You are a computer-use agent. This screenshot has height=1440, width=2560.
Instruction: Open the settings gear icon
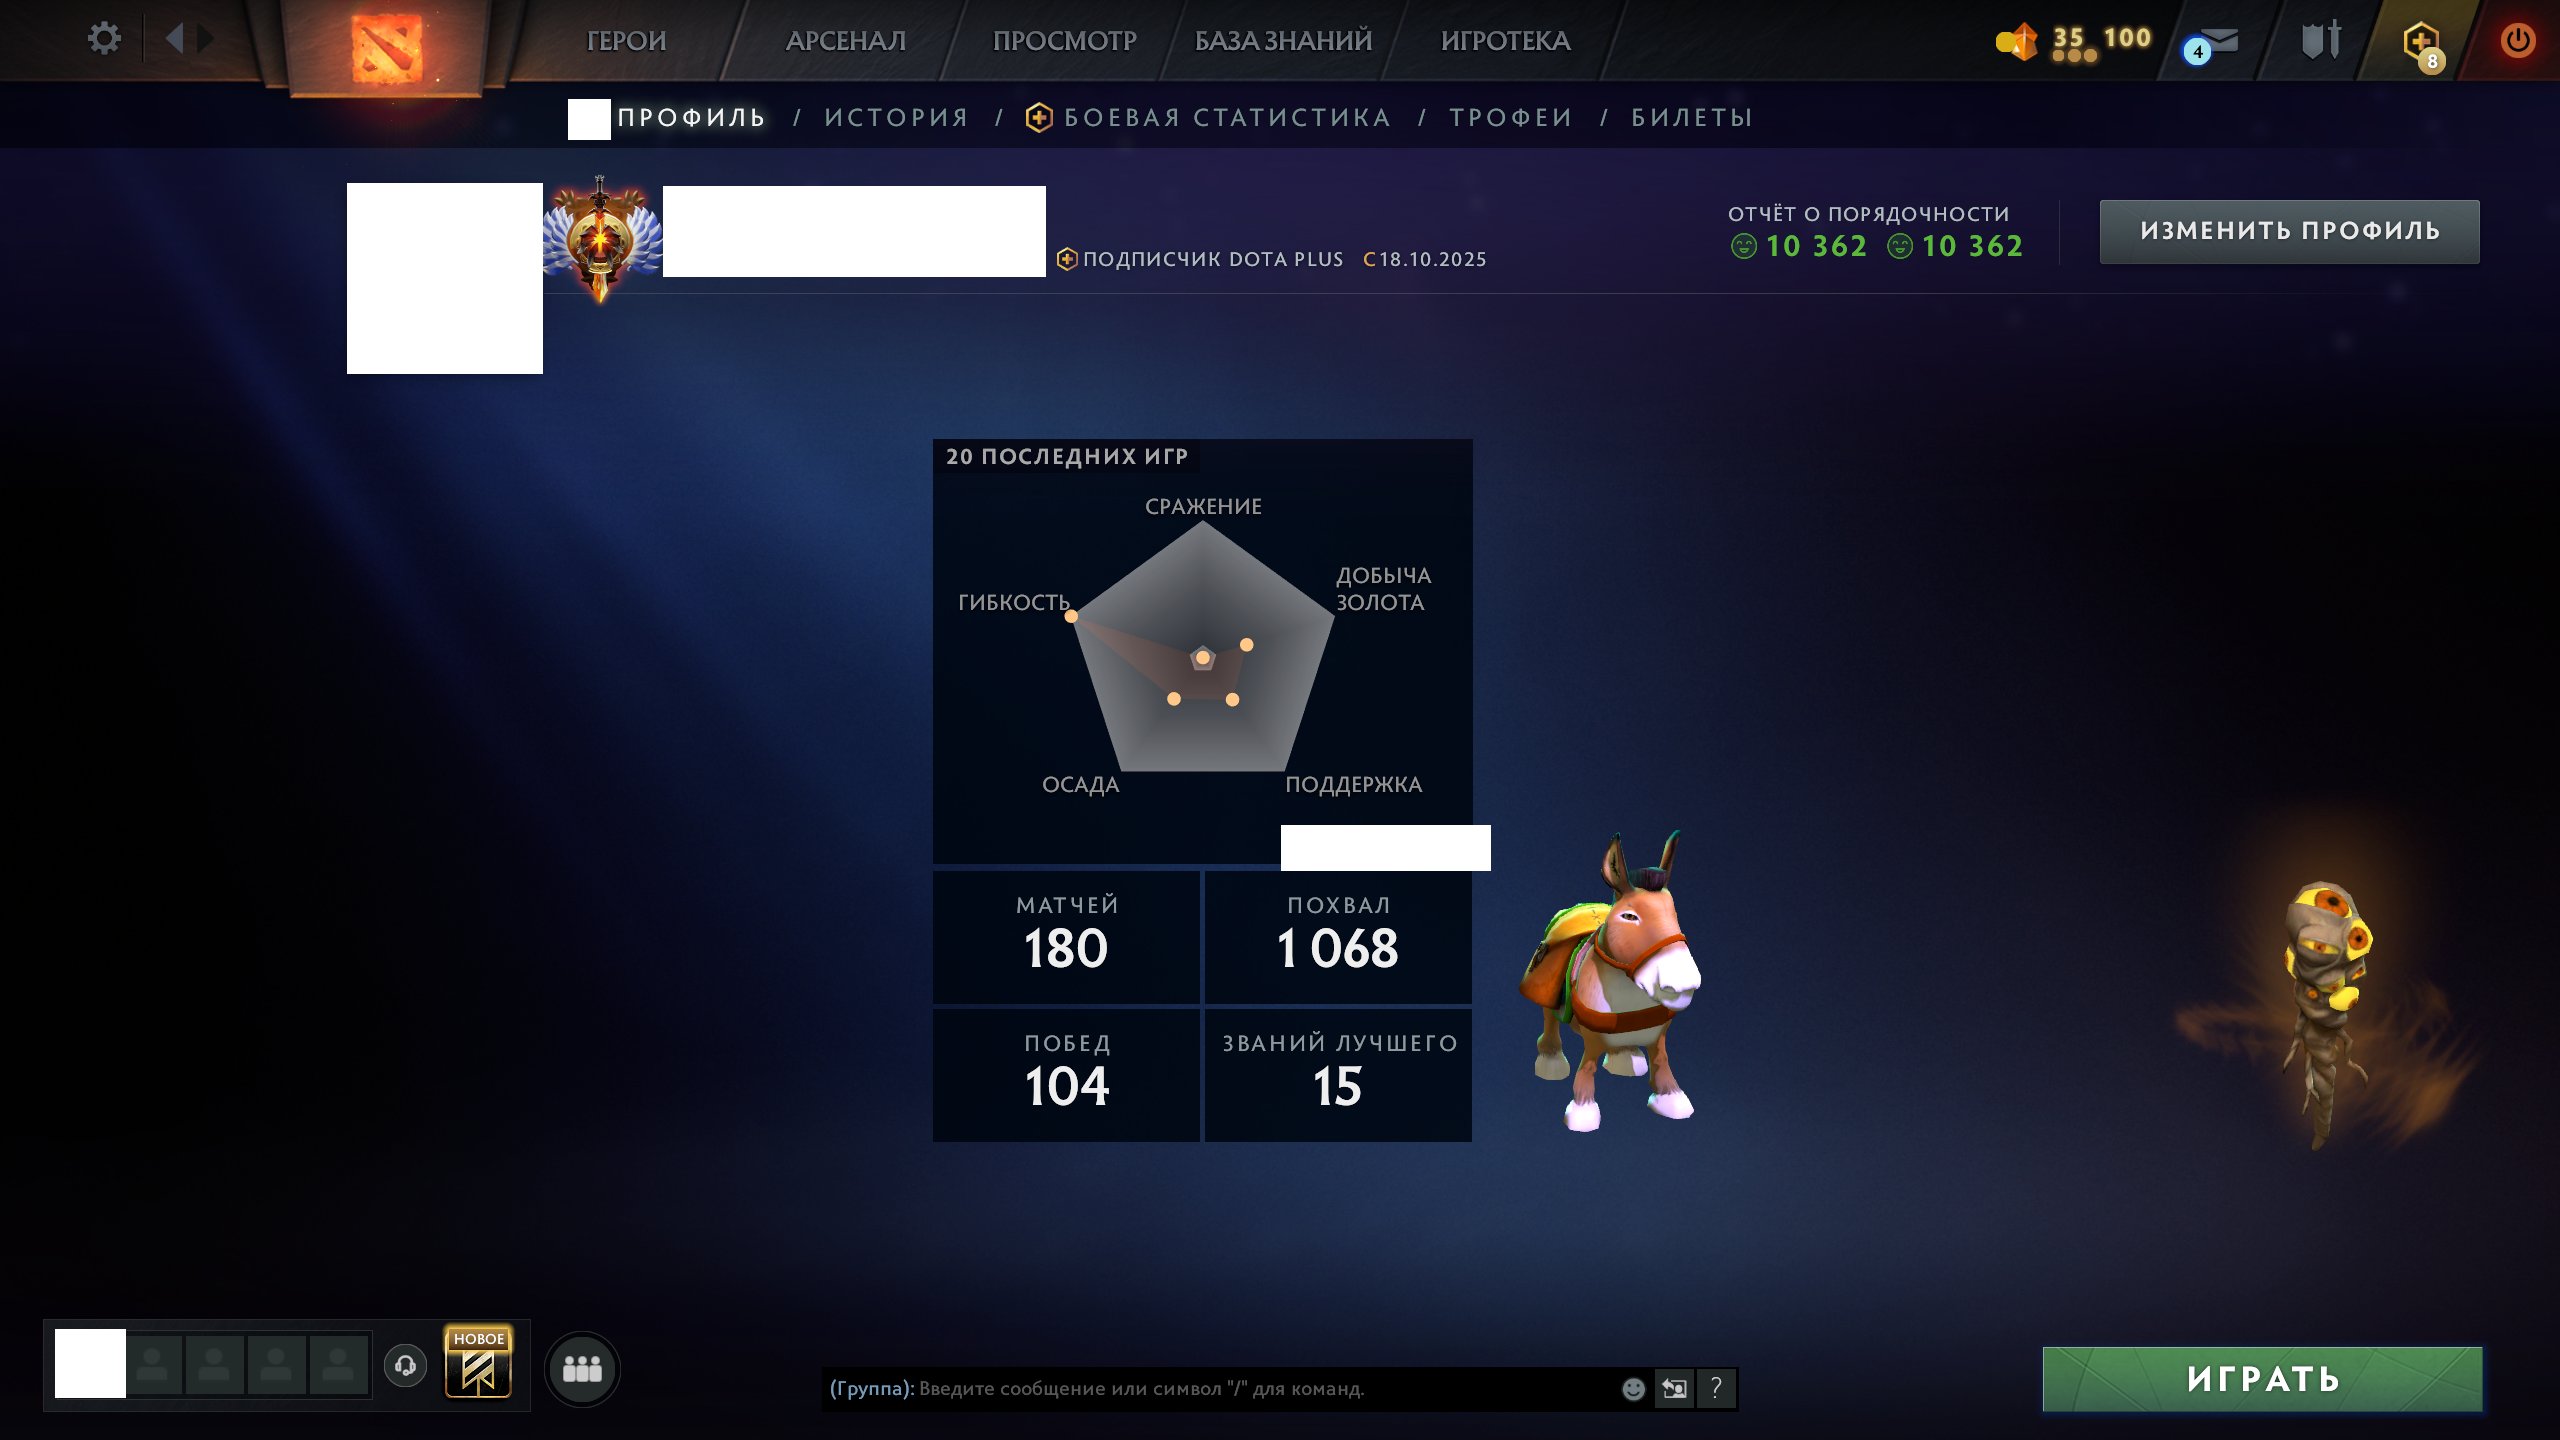(104, 39)
